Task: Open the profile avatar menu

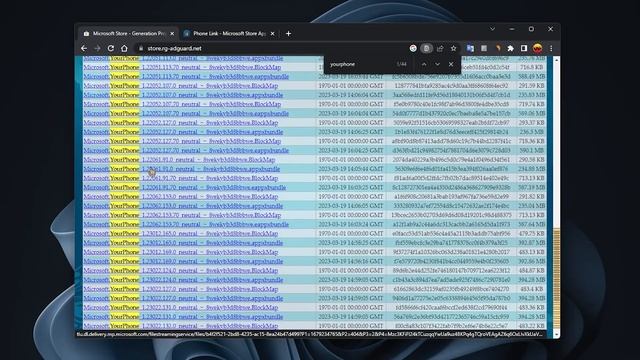Action: tap(538, 48)
